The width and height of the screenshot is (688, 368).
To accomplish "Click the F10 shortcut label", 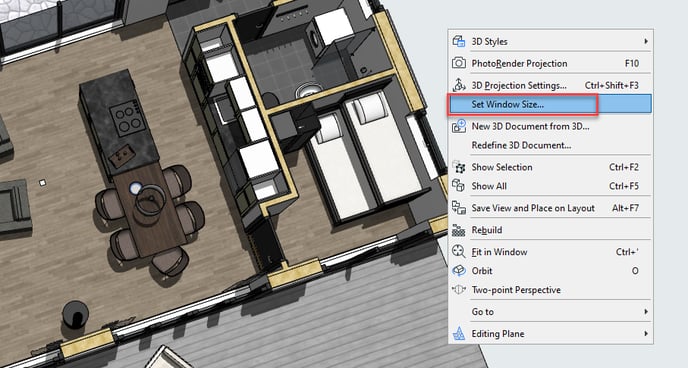I will 631,63.
